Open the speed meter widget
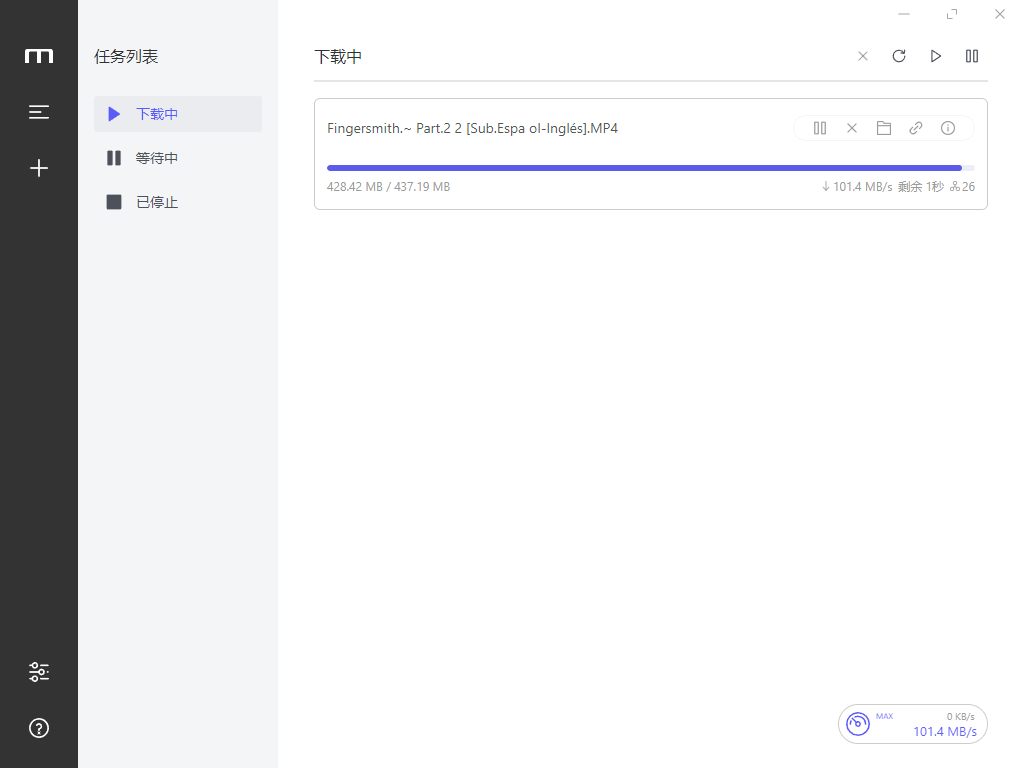This screenshot has height=768, width=1024. click(912, 724)
